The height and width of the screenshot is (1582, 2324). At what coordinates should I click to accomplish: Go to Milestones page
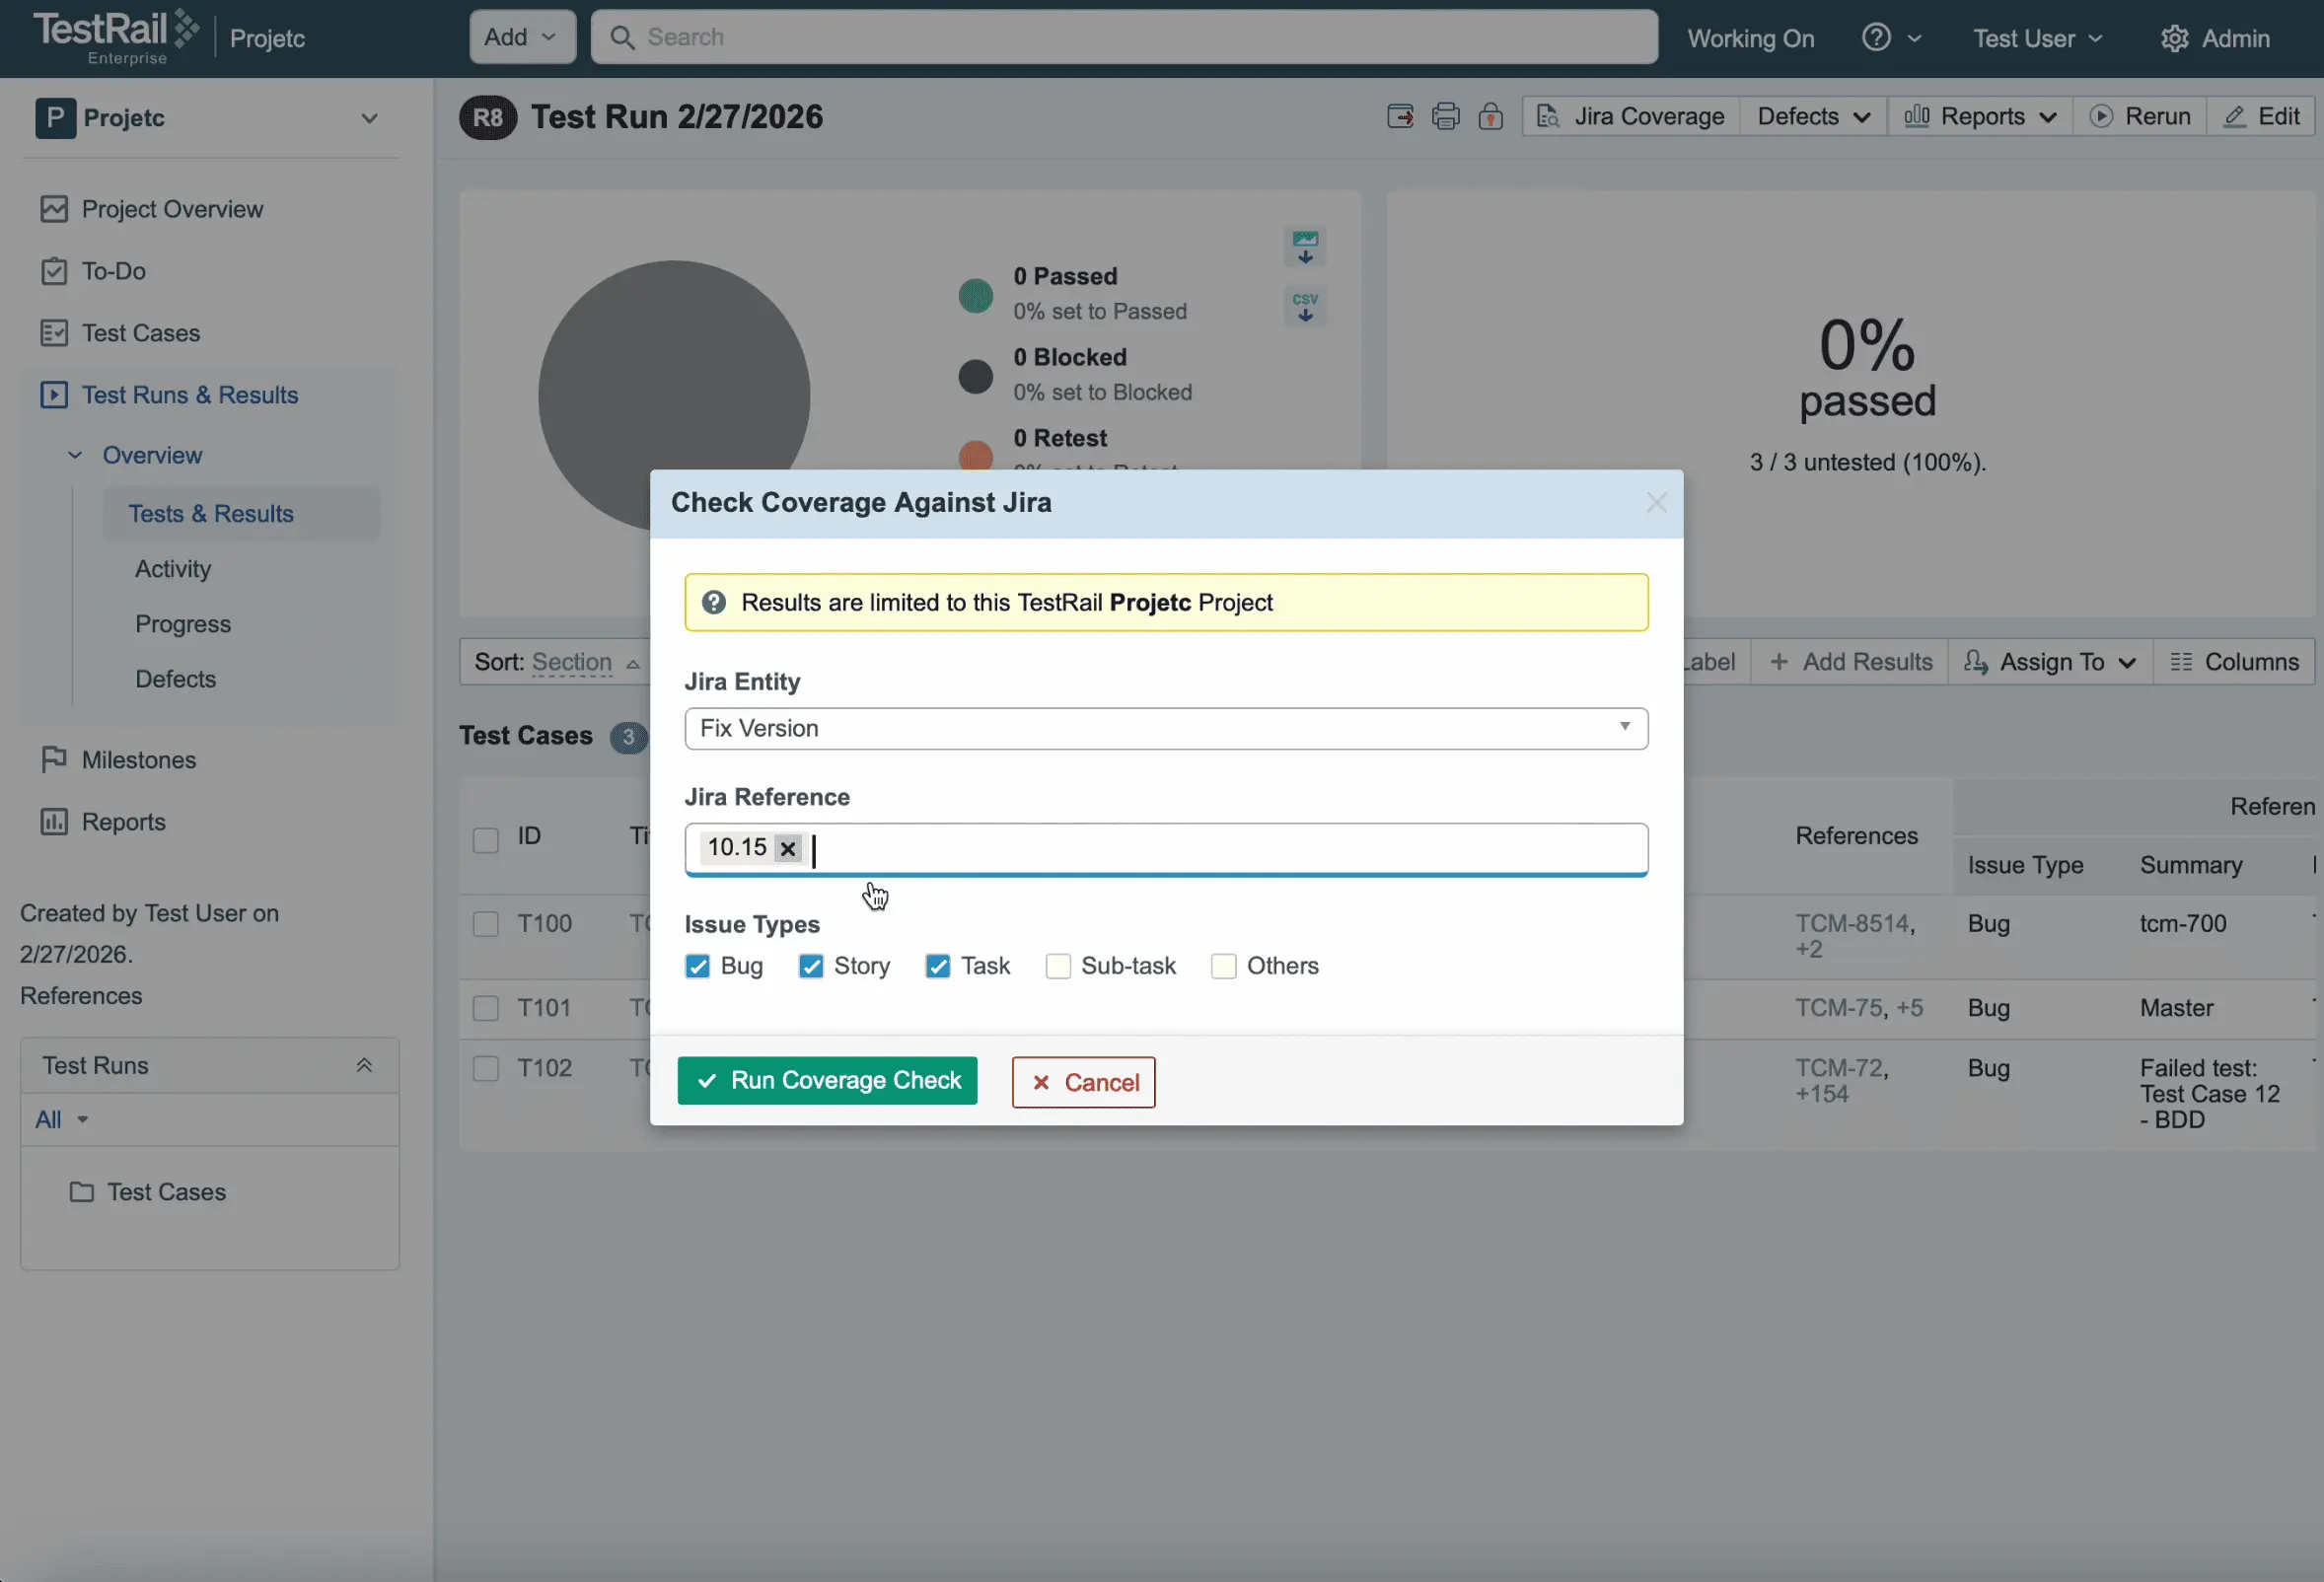[x=139, y=760]
